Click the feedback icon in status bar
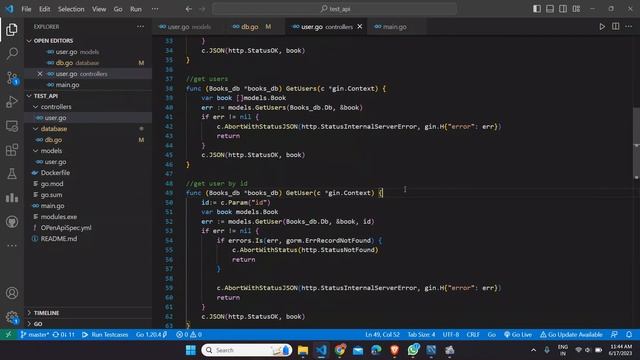 click(x=614, y=334)
